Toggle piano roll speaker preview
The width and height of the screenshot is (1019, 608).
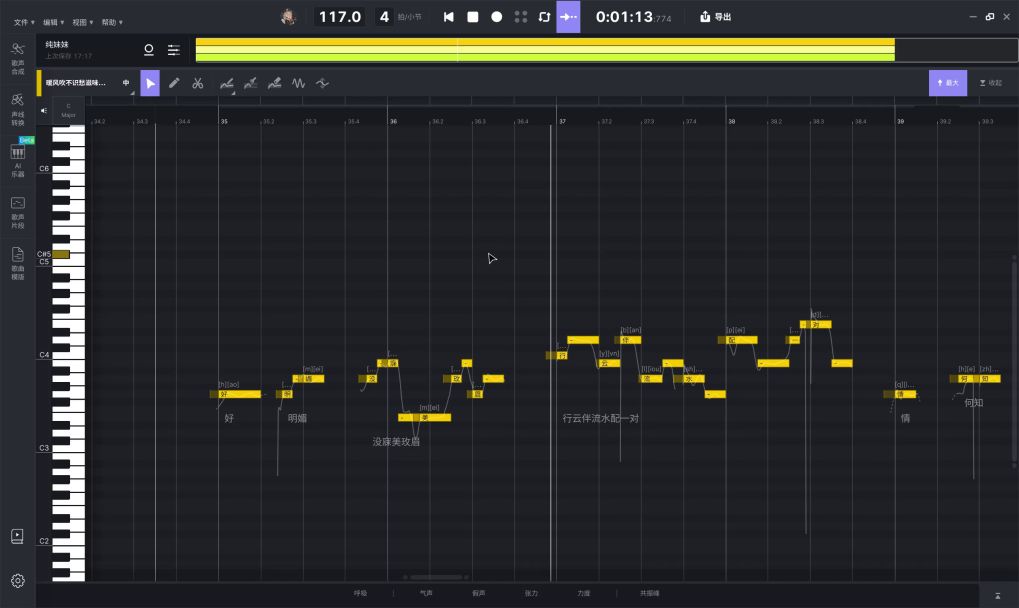click(x=44, y=111)
